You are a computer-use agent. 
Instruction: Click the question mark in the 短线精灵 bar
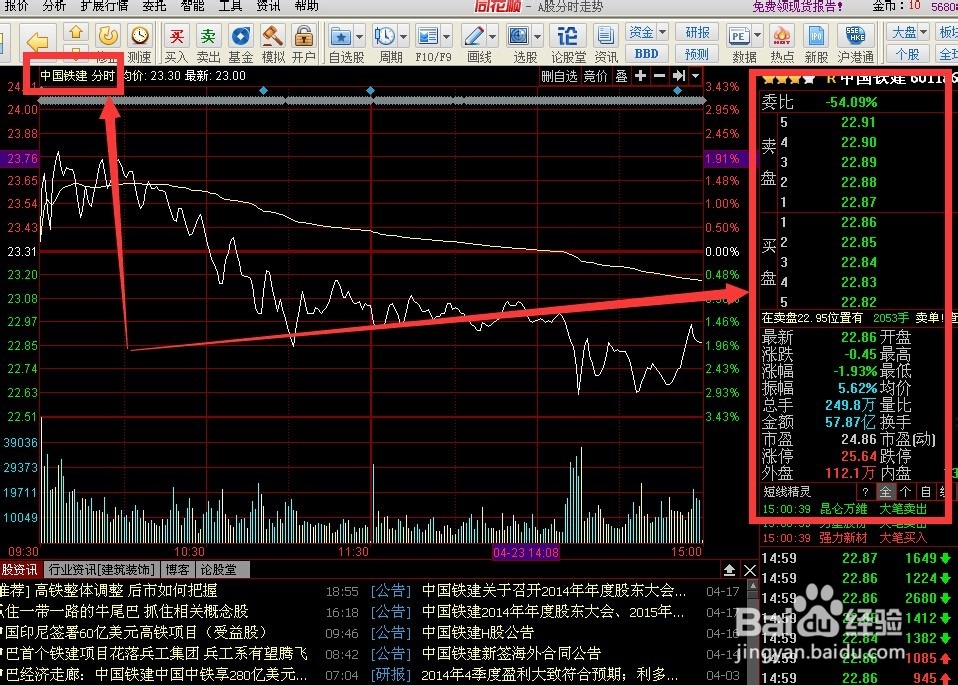click(x=865, y=492)
